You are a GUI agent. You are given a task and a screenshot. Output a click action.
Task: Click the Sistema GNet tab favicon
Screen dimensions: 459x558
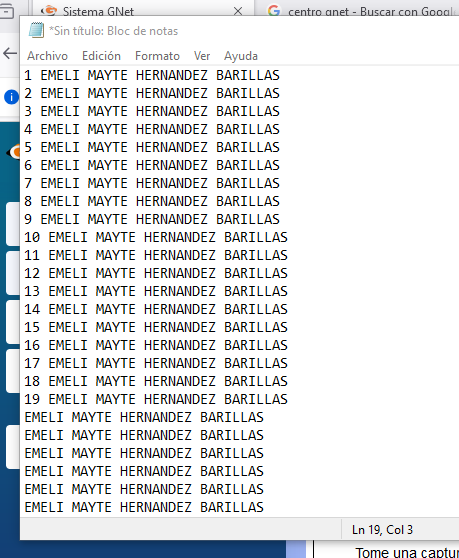click(49, 11)
